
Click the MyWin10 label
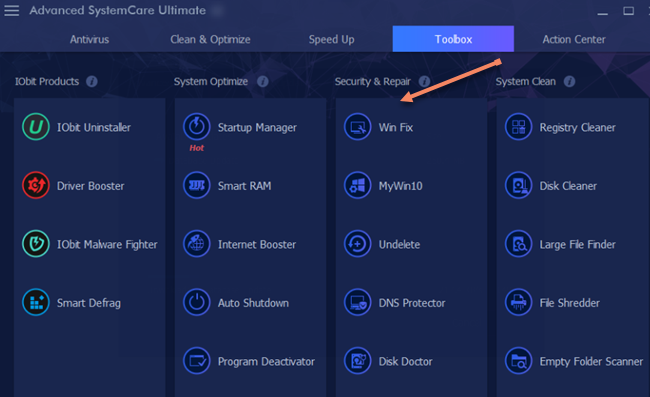click(400, 186)
